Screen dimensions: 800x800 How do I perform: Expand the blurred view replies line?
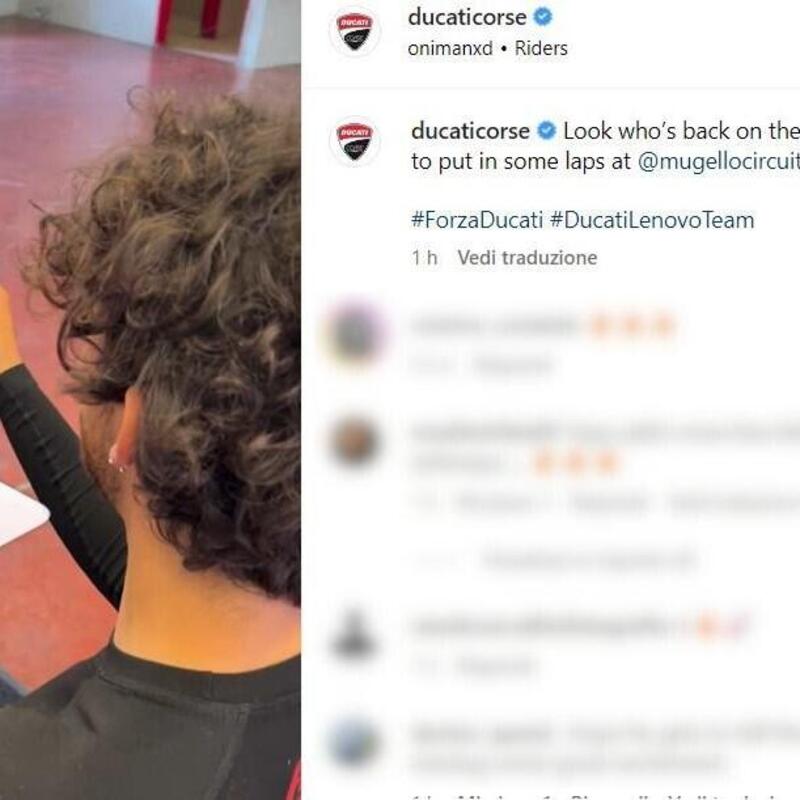coord(589,560)
